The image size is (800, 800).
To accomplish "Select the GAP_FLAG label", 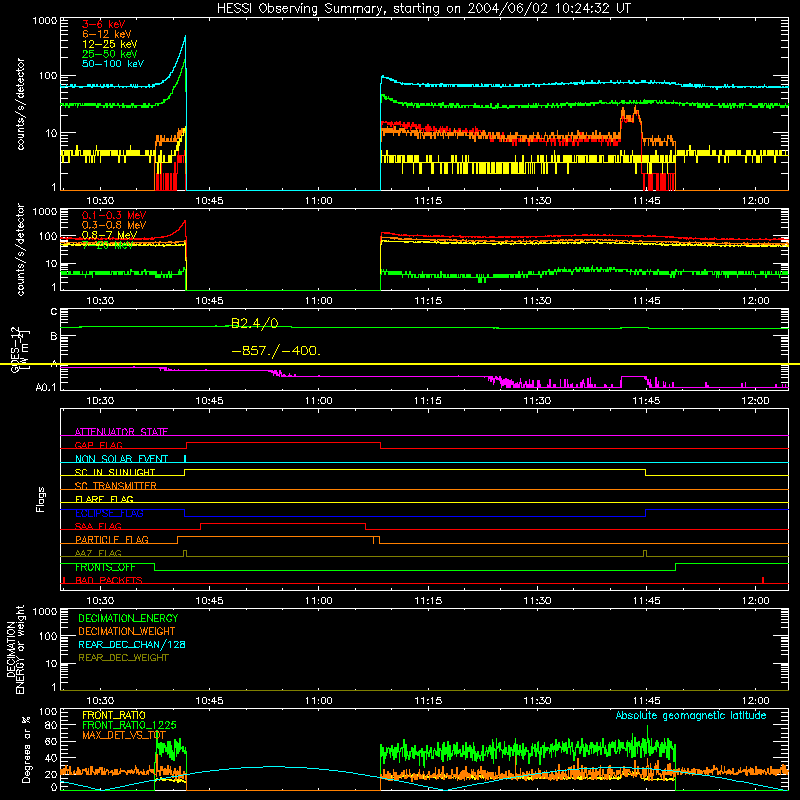I will click(98, 445).
